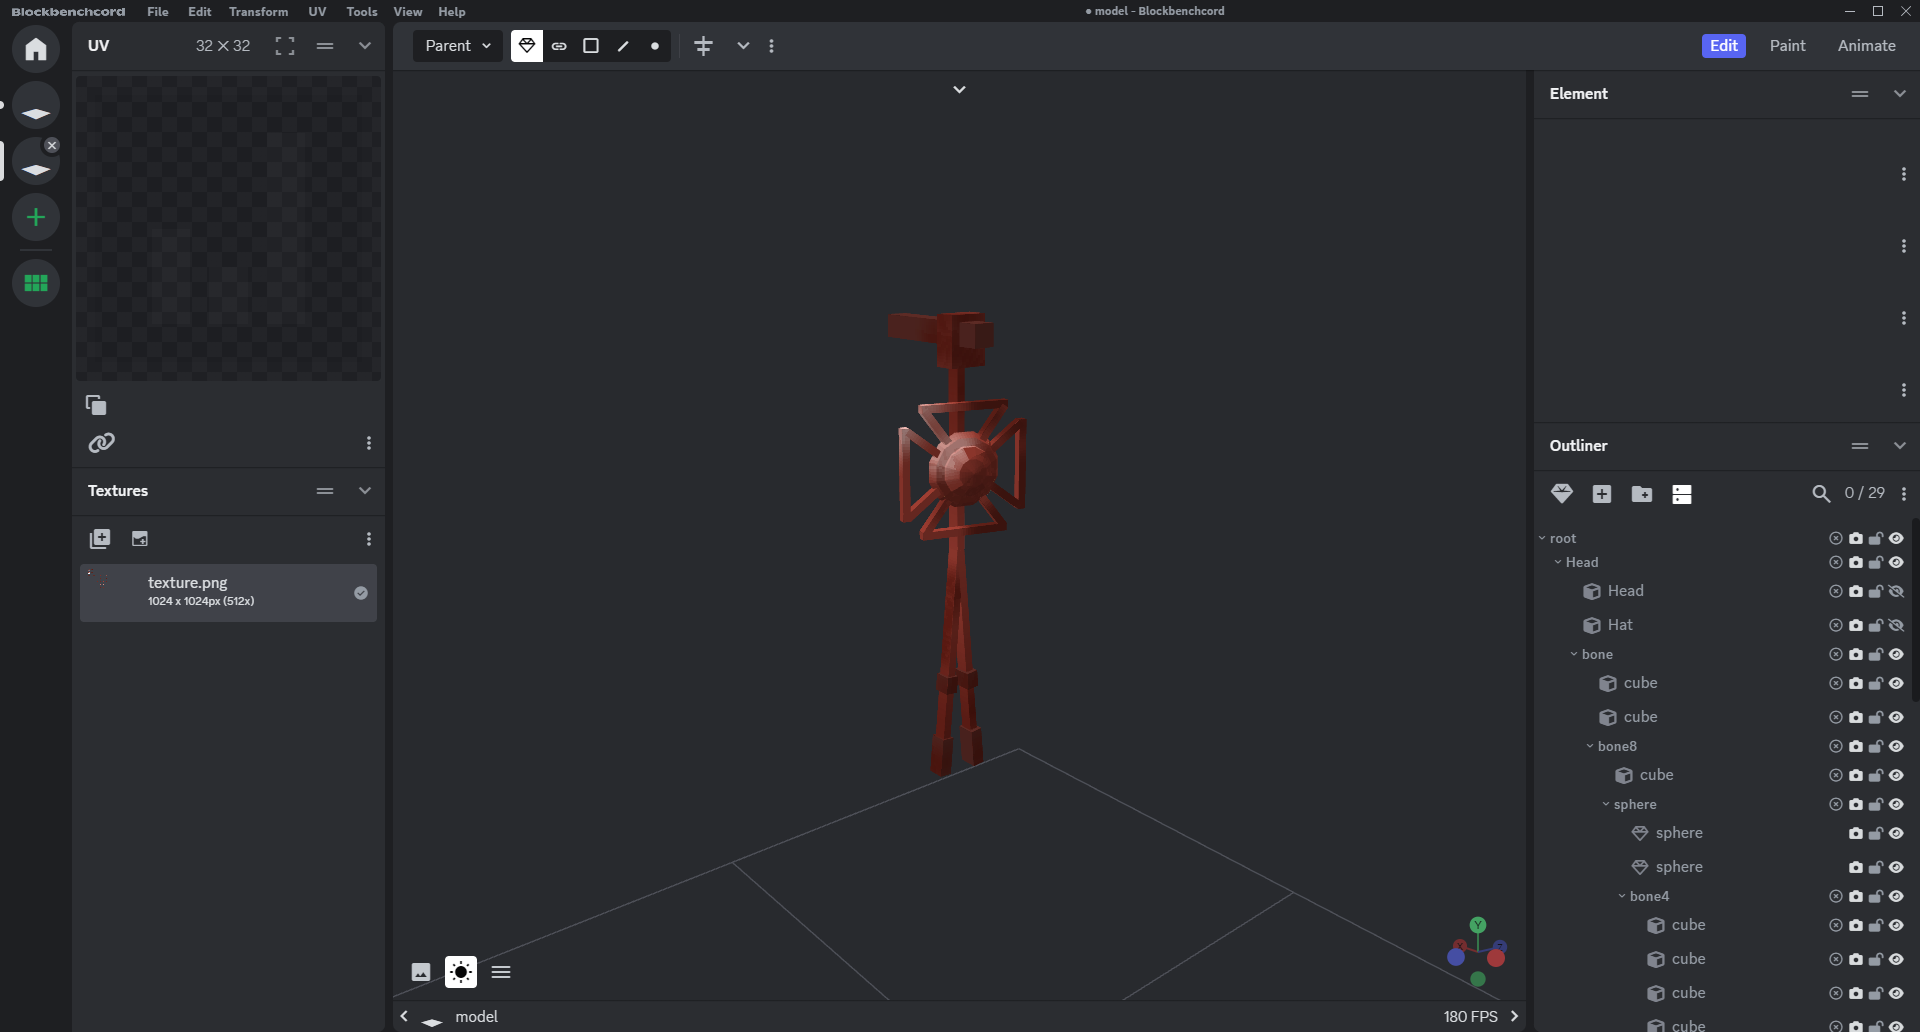Click the UV editor checkerboard canvas
The height and width of the screenshot is (1032, 1920).
[228, 228]
